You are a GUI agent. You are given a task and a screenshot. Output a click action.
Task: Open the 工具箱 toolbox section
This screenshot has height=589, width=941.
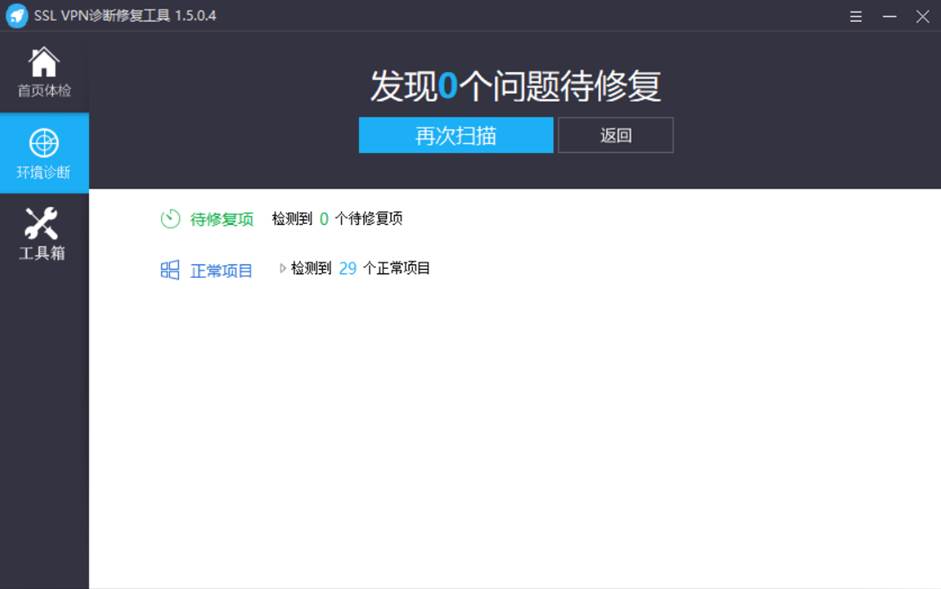pos(44,234)
